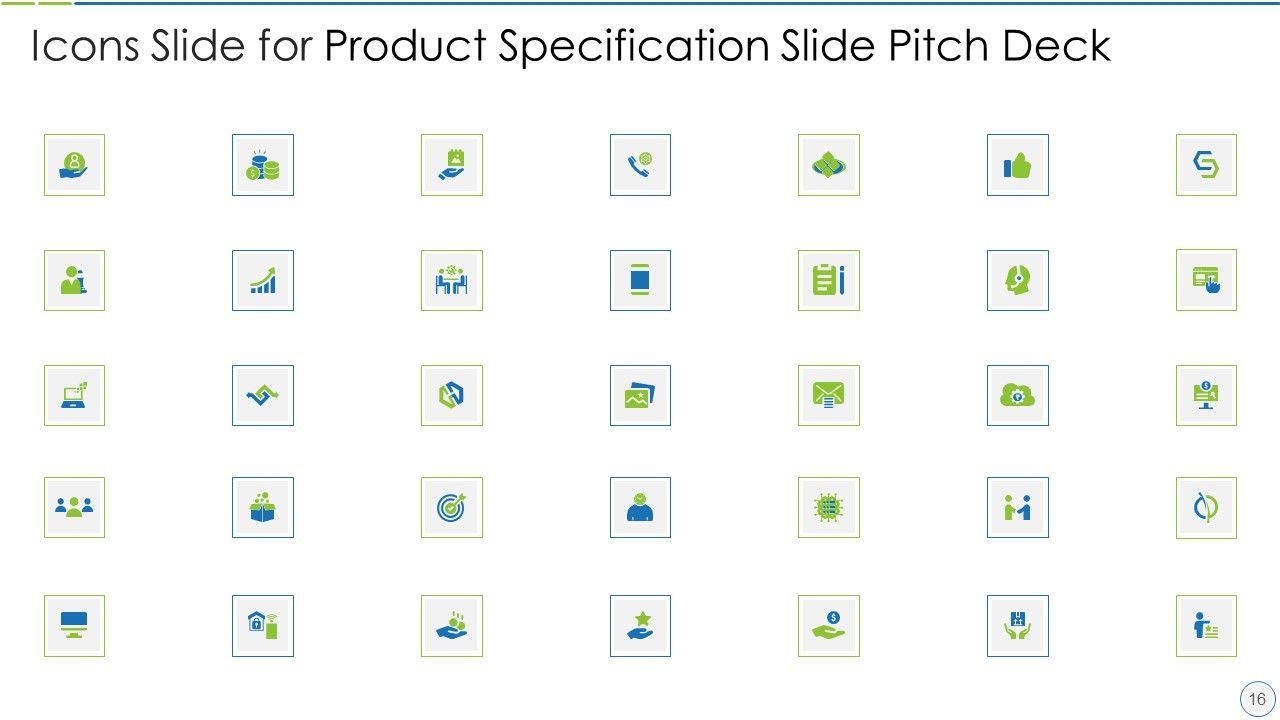This screenshot has width=1280, height=720.
Task: Select the target with arrow icon
Action: [451, 507]
